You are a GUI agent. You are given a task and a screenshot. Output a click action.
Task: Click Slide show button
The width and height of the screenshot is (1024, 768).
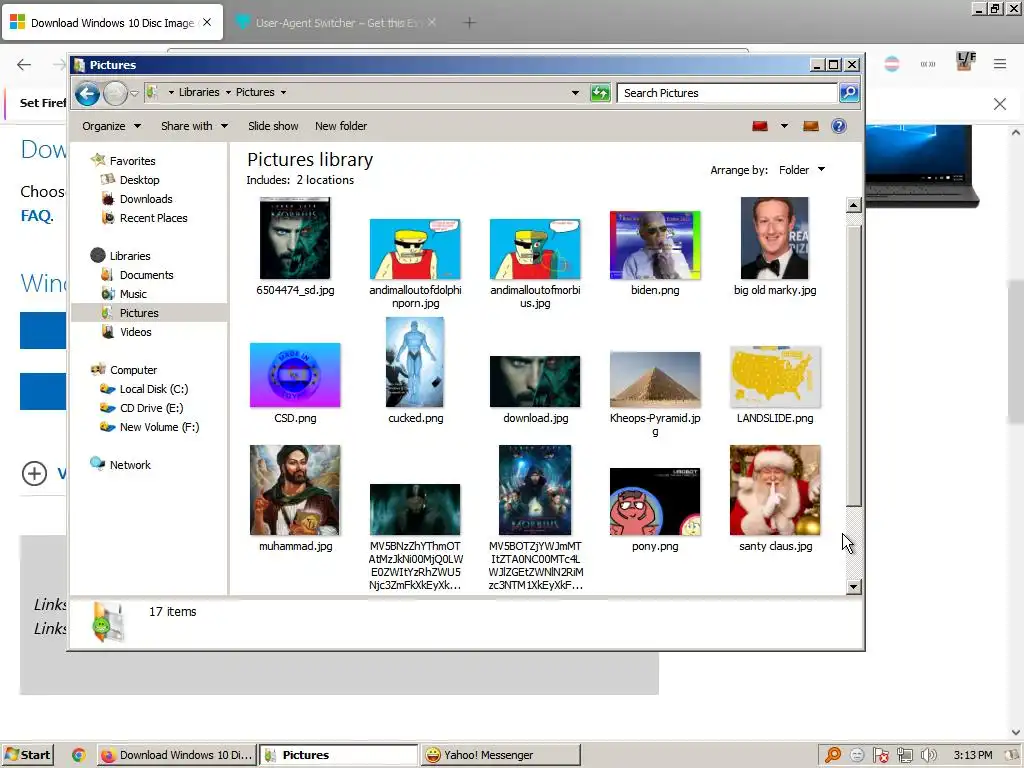point(273,126)
